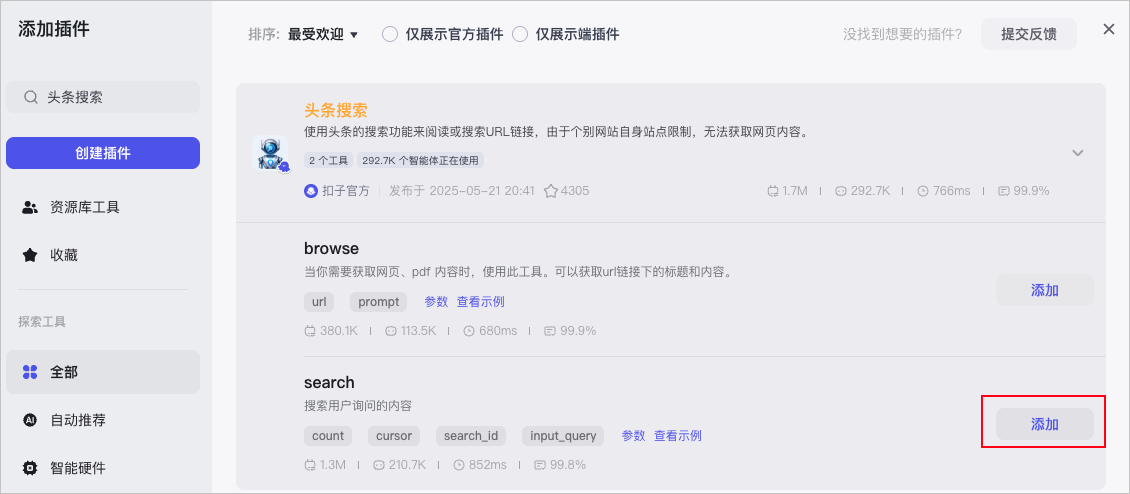Viewport: 1130px width, 494px height.
Task: Click the 680ms clock icon for browse
Action: point(469,331)
